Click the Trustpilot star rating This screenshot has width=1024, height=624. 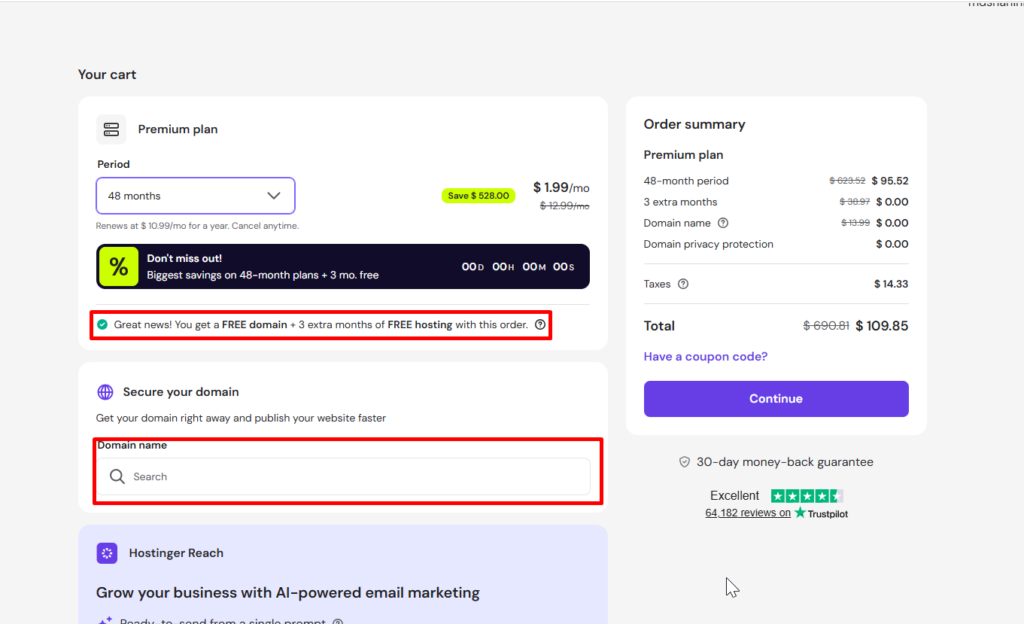tap(806, 496)
